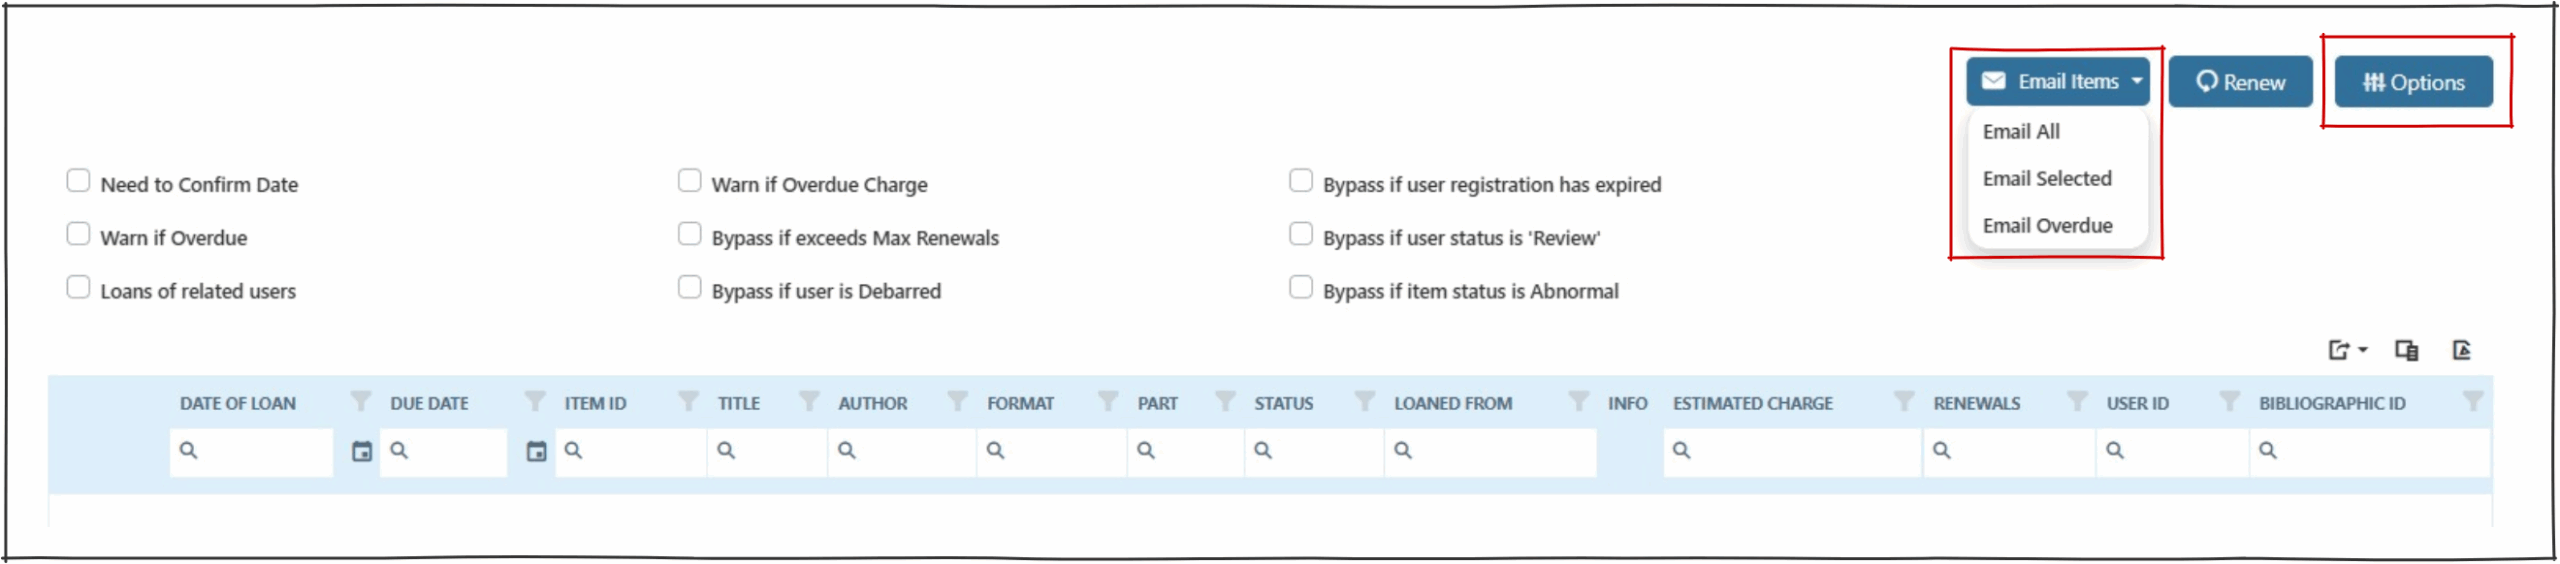
Task: Select Email Selected menu option
Action: click(2046, 179)
